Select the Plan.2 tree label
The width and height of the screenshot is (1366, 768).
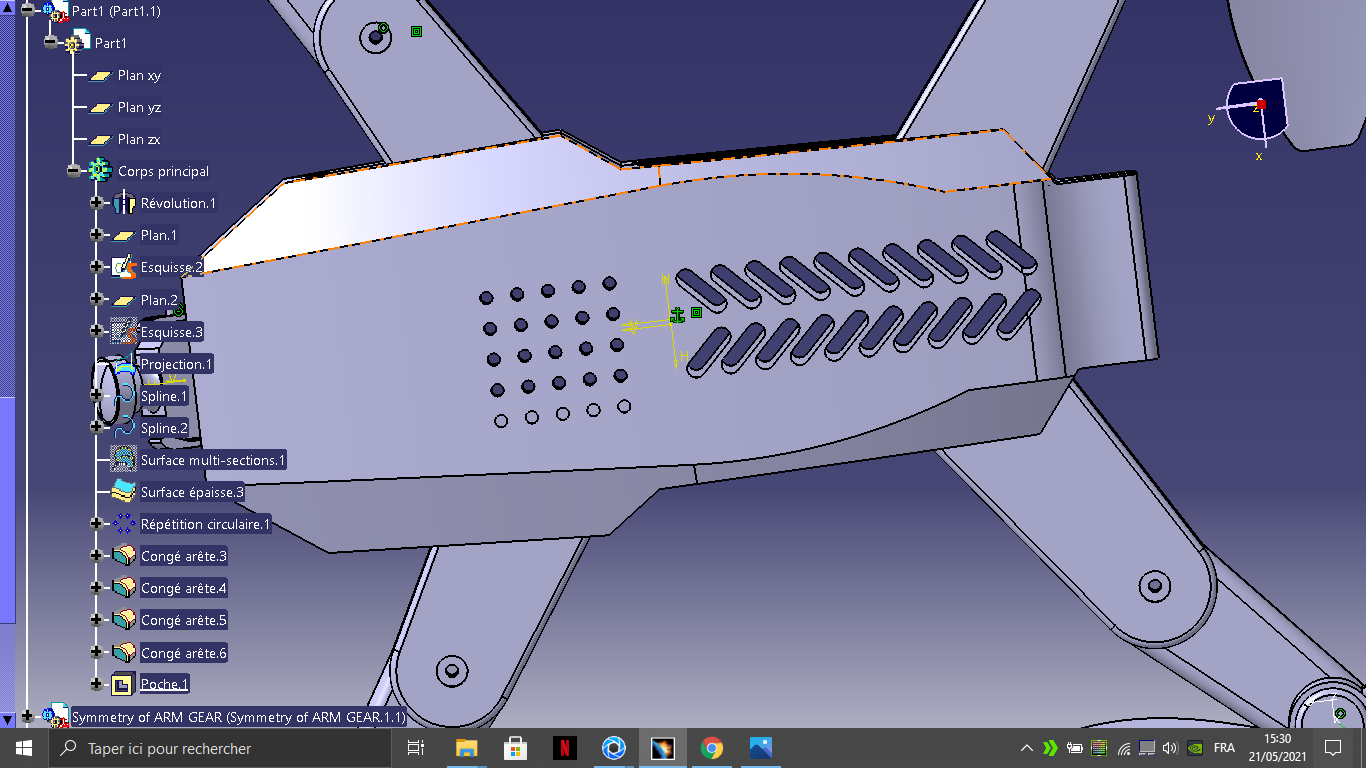pos(159,299)
